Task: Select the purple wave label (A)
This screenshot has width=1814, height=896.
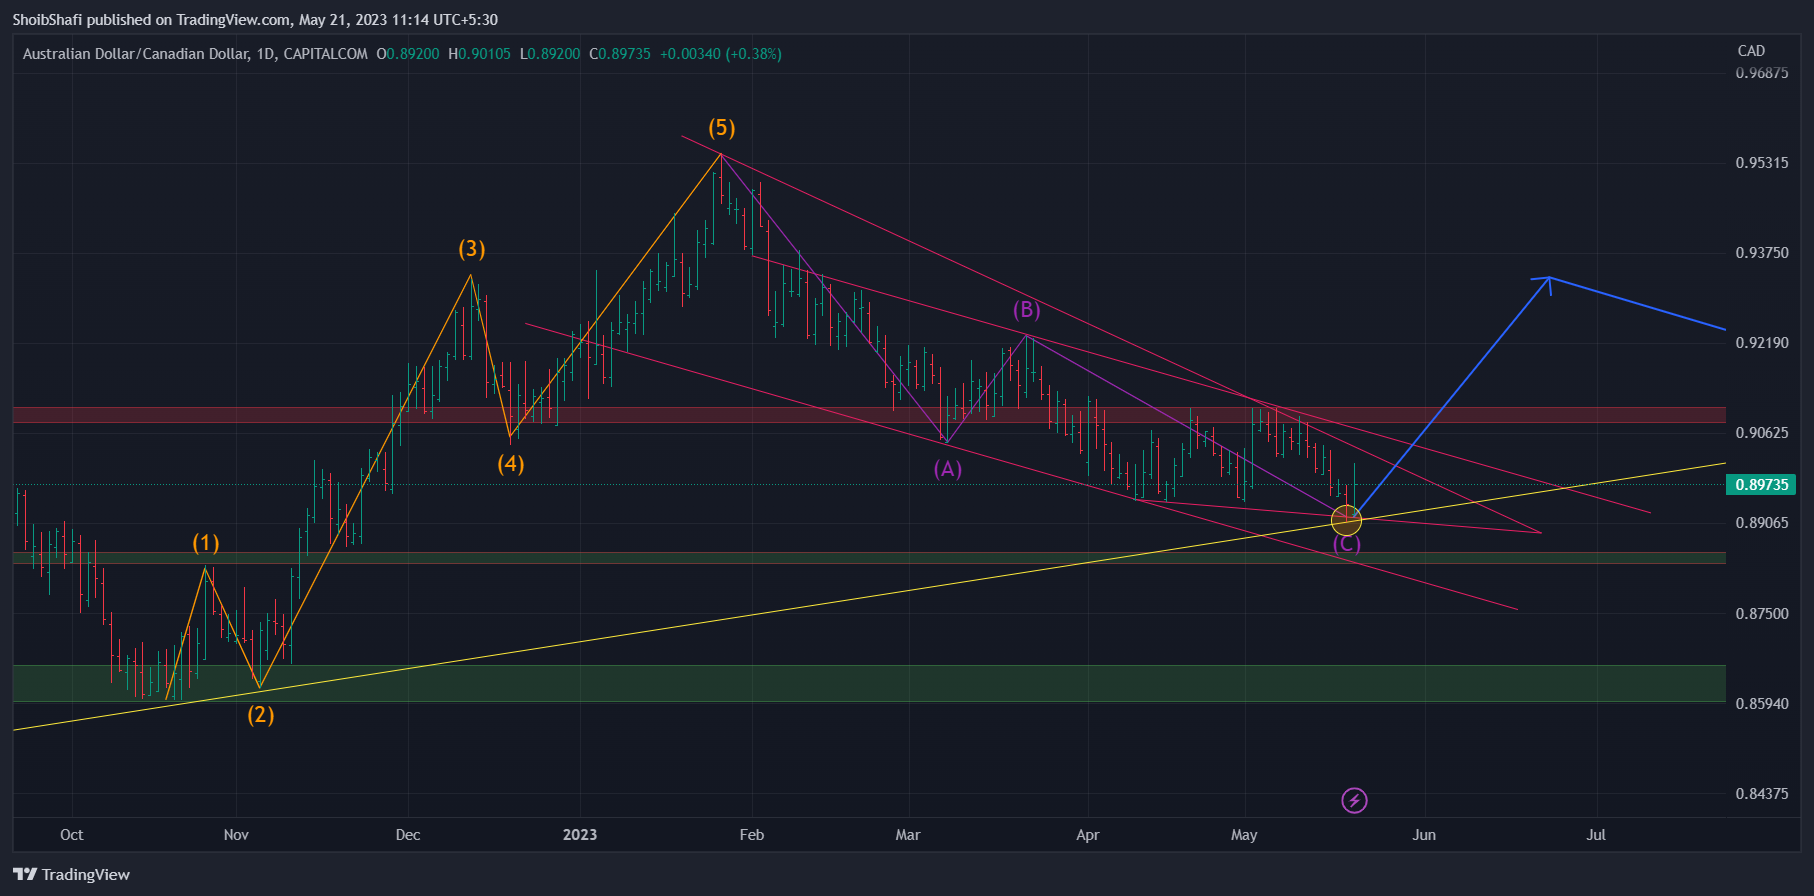Action: pyautogui.click(x=948, y=469)
